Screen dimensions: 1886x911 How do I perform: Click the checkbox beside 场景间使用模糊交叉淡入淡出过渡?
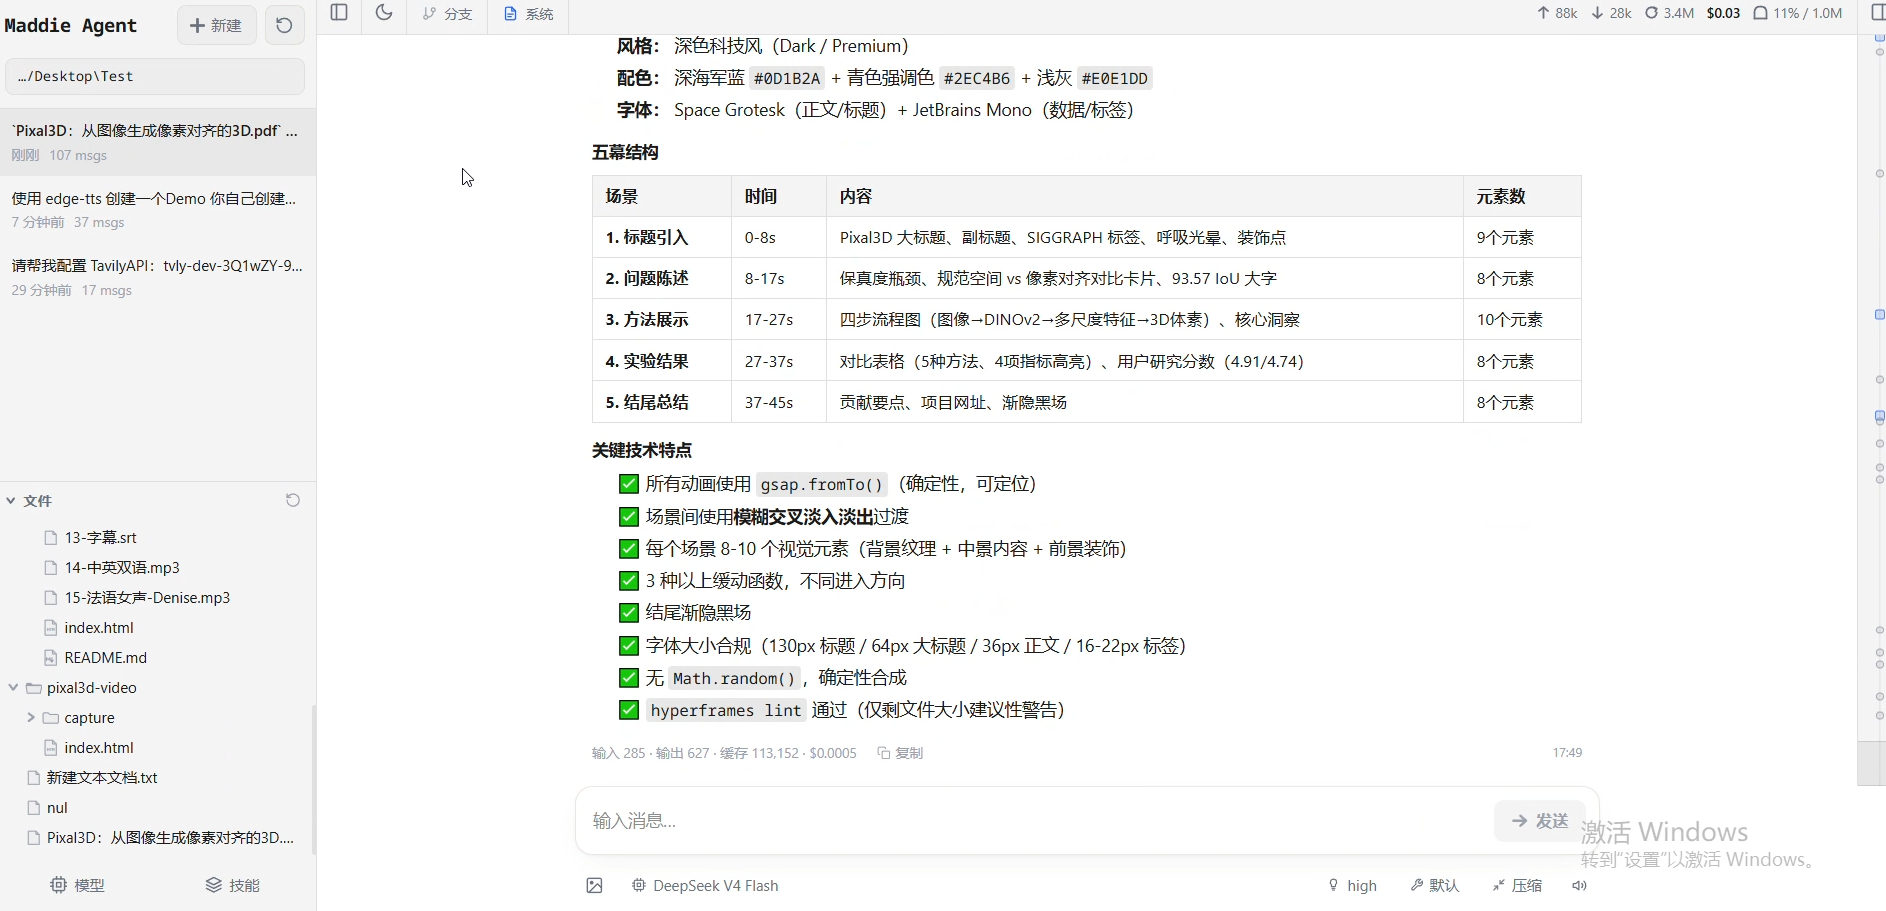(x=629, y=517)
